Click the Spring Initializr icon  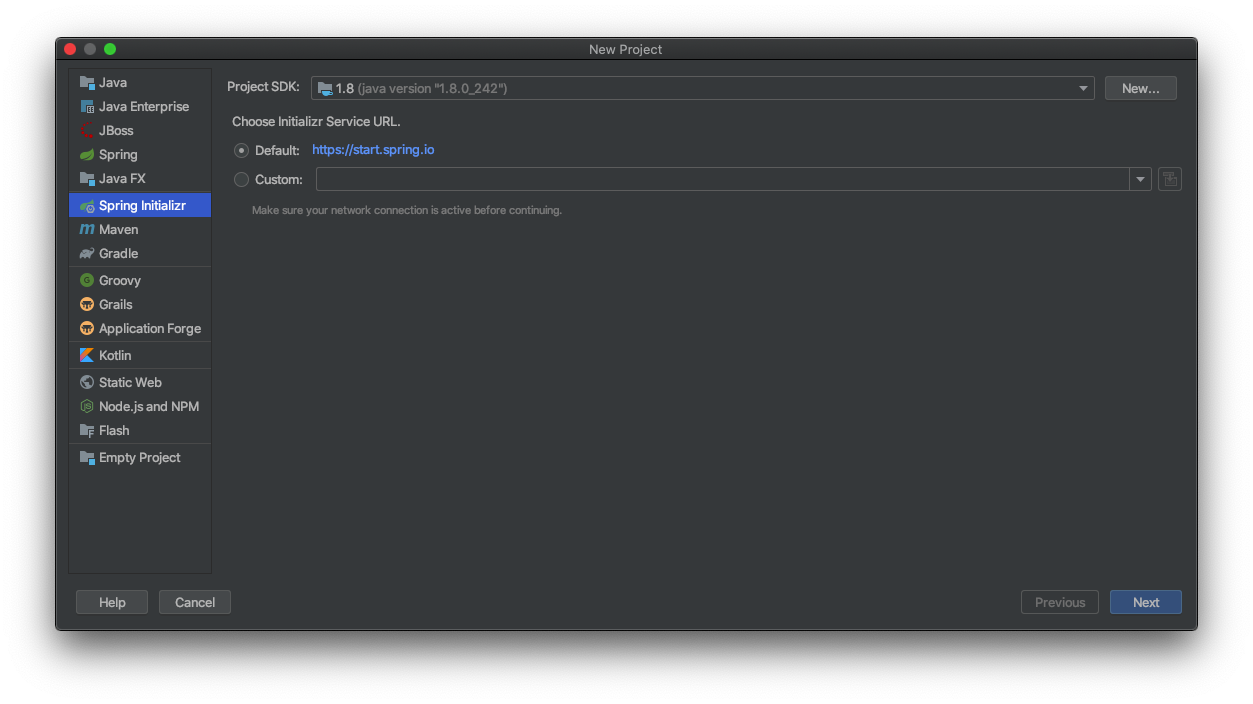coord(87,205)
